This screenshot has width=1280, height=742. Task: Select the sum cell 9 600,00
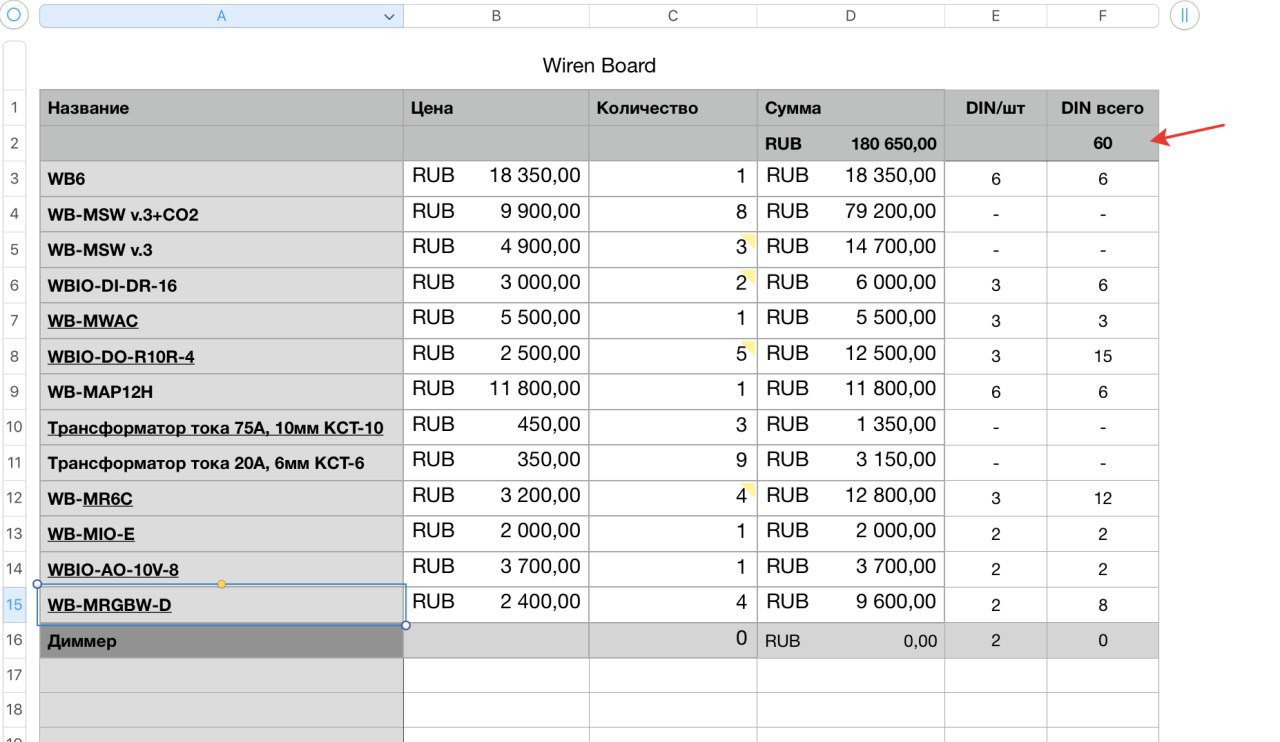(x=850, y=605)
